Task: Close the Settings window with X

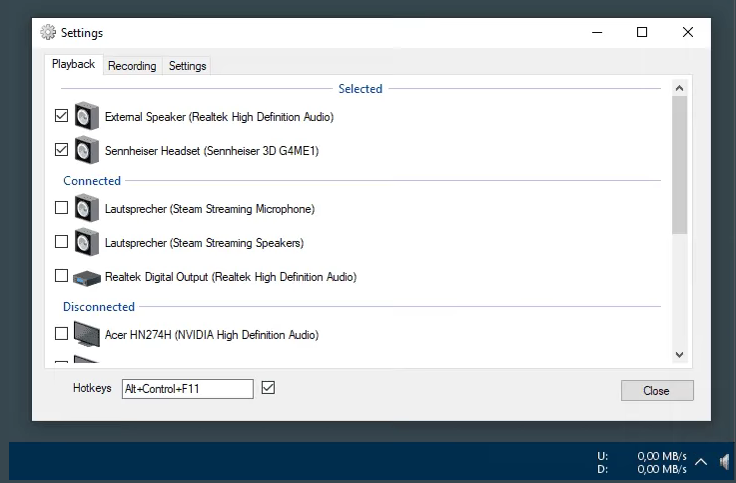Action: (x=688, y=32)
